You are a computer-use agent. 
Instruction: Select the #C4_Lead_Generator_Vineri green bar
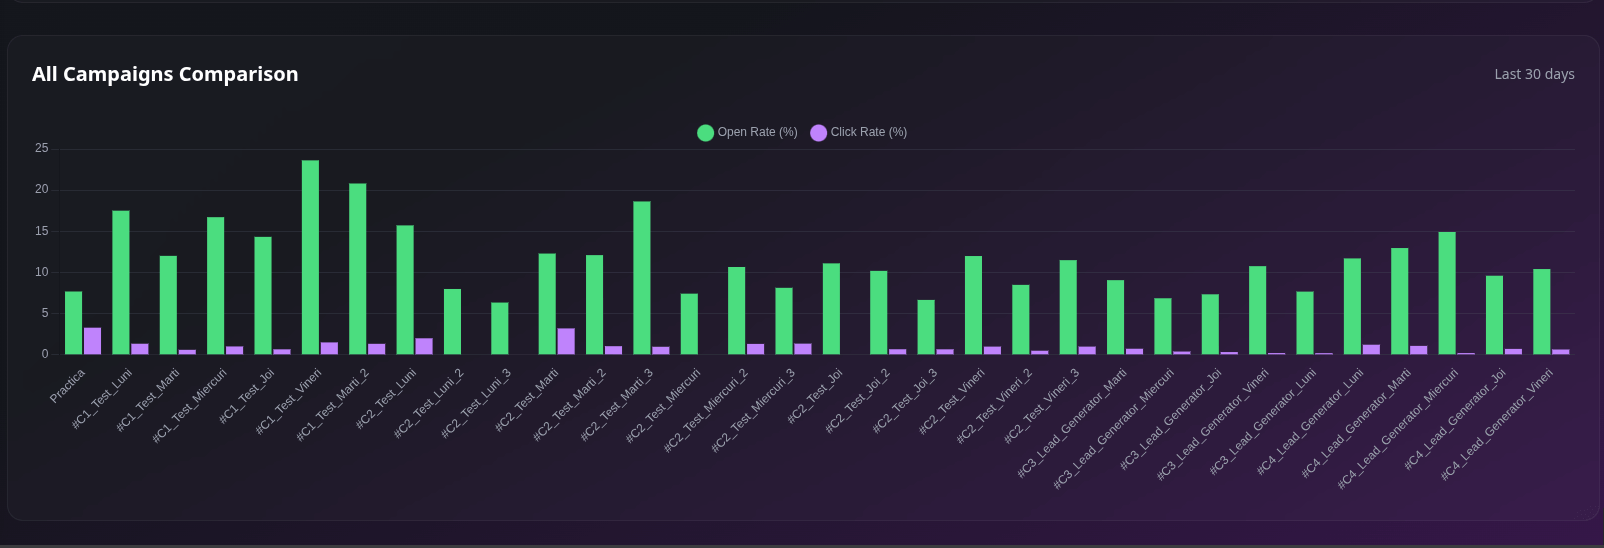pyautogui.click(x=1541, y=311)
